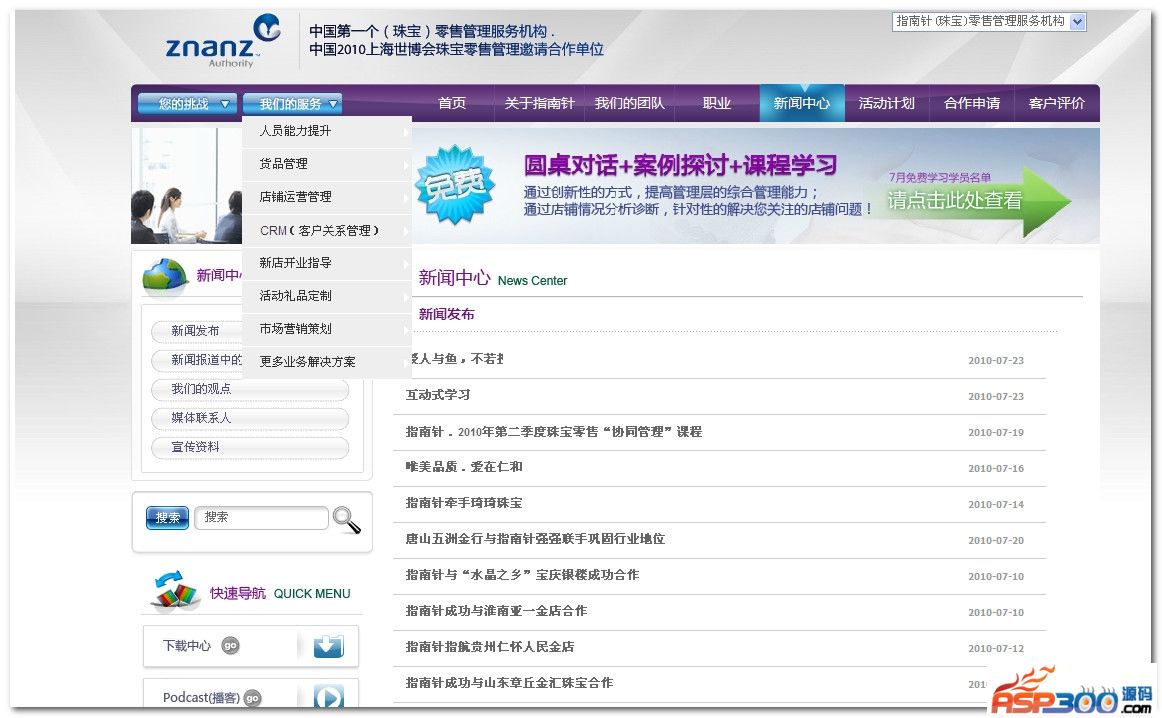Open 客户评价 navigation tab

[1057, 103]
